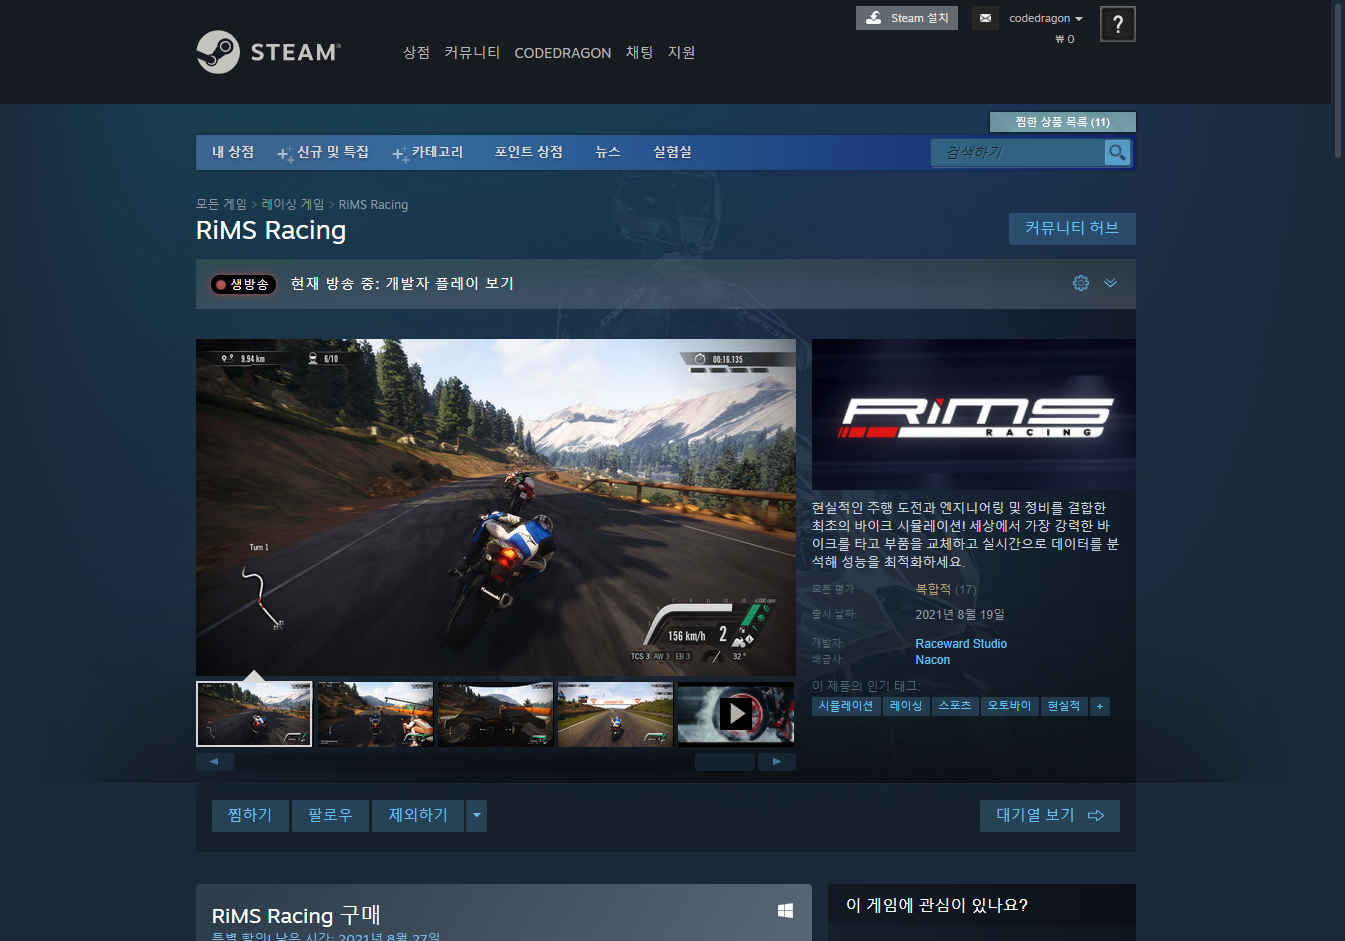Screen dimensions: 1345x941
Task: Play the video trailer thumbnail
Action: click(x=736, y=713)
